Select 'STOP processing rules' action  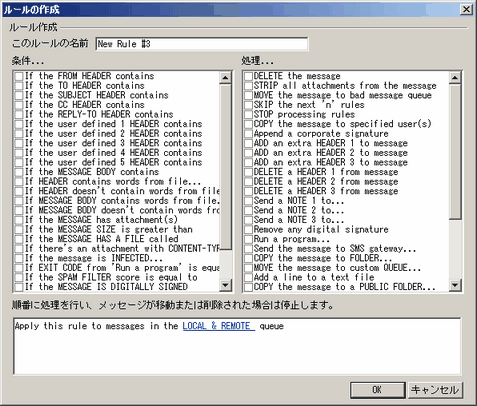(248, 115)
